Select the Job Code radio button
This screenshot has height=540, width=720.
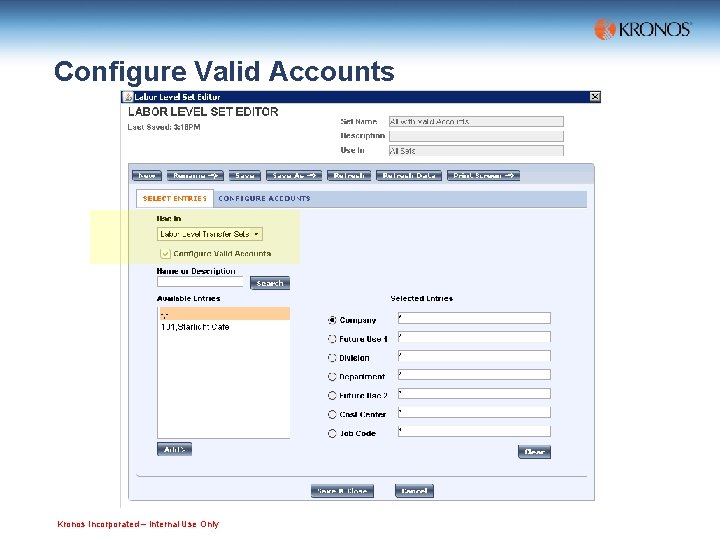[332, 433]
